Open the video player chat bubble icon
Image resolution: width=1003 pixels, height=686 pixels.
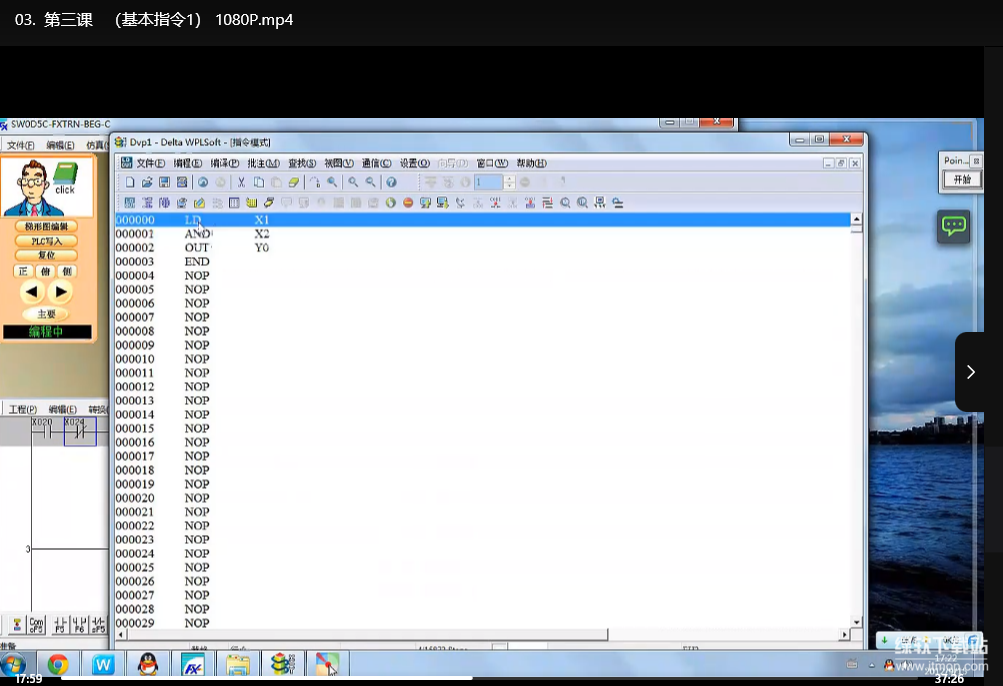click(953, 226)
